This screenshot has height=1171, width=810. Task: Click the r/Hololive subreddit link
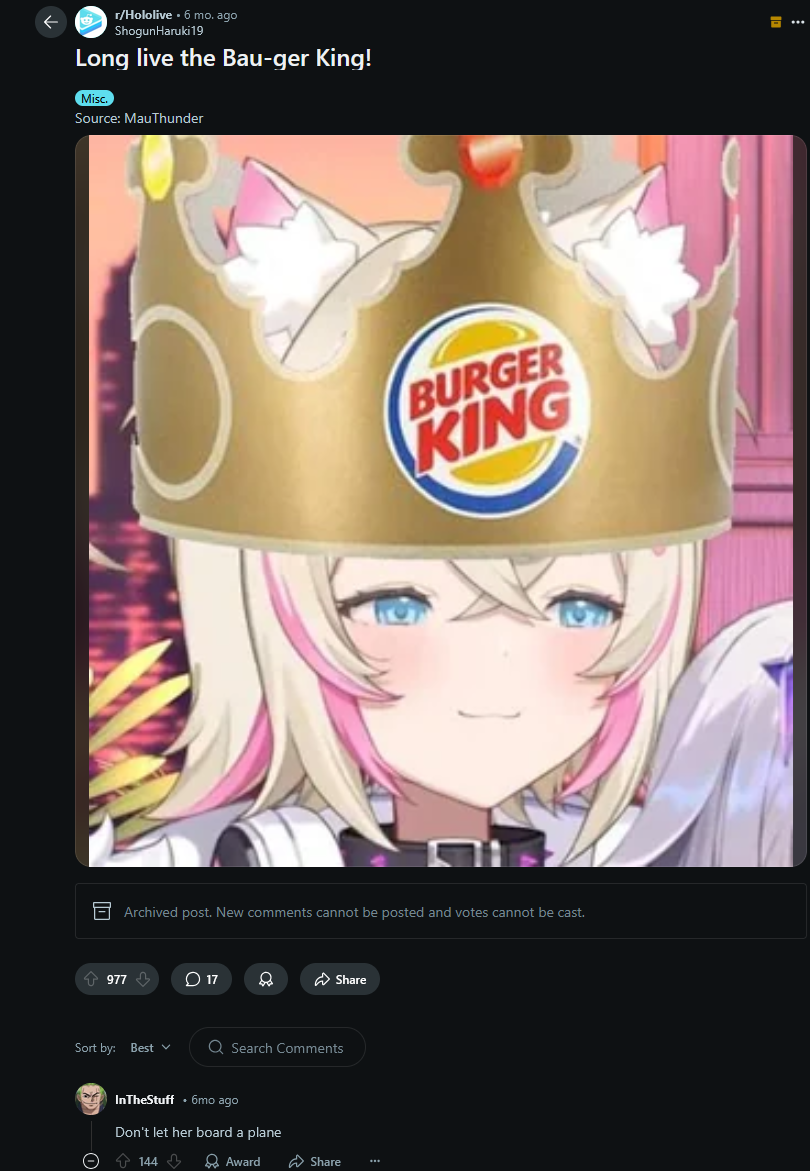click(143, 15)
